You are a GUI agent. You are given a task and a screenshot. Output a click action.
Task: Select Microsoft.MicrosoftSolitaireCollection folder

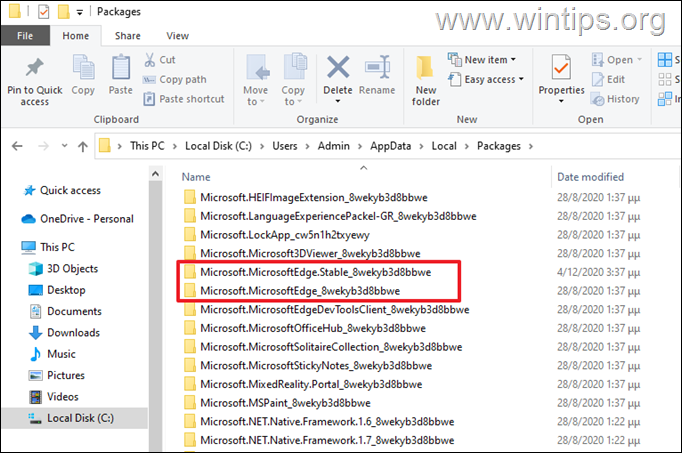click(322, 347)
